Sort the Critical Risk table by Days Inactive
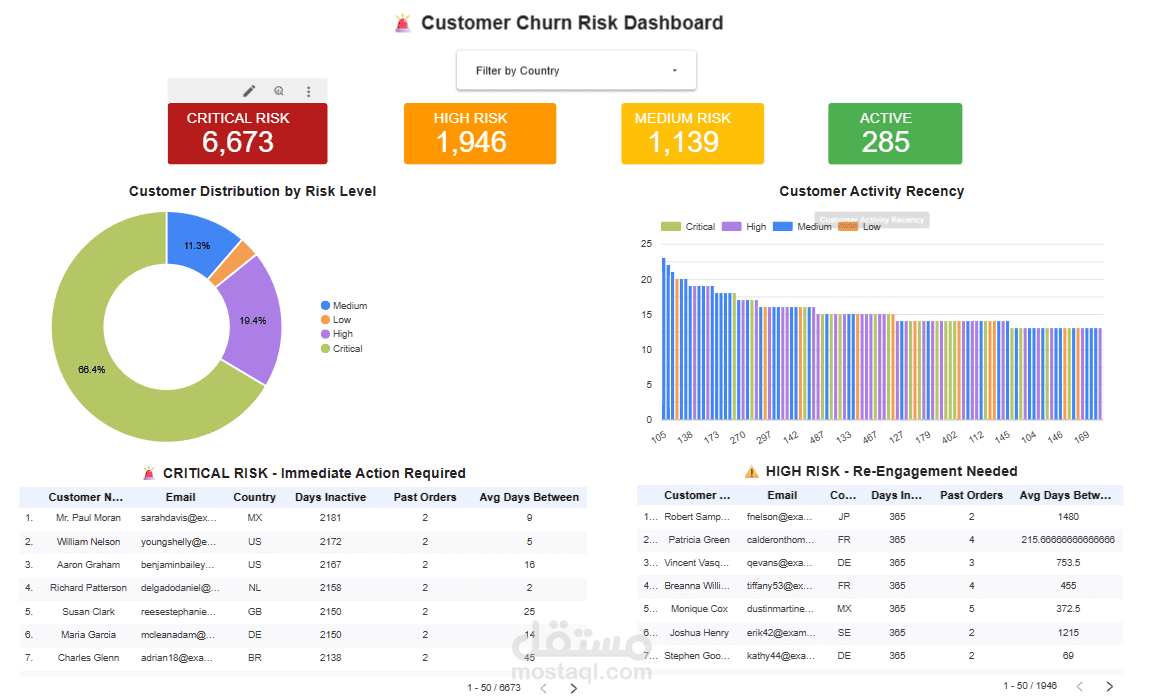 330,497
